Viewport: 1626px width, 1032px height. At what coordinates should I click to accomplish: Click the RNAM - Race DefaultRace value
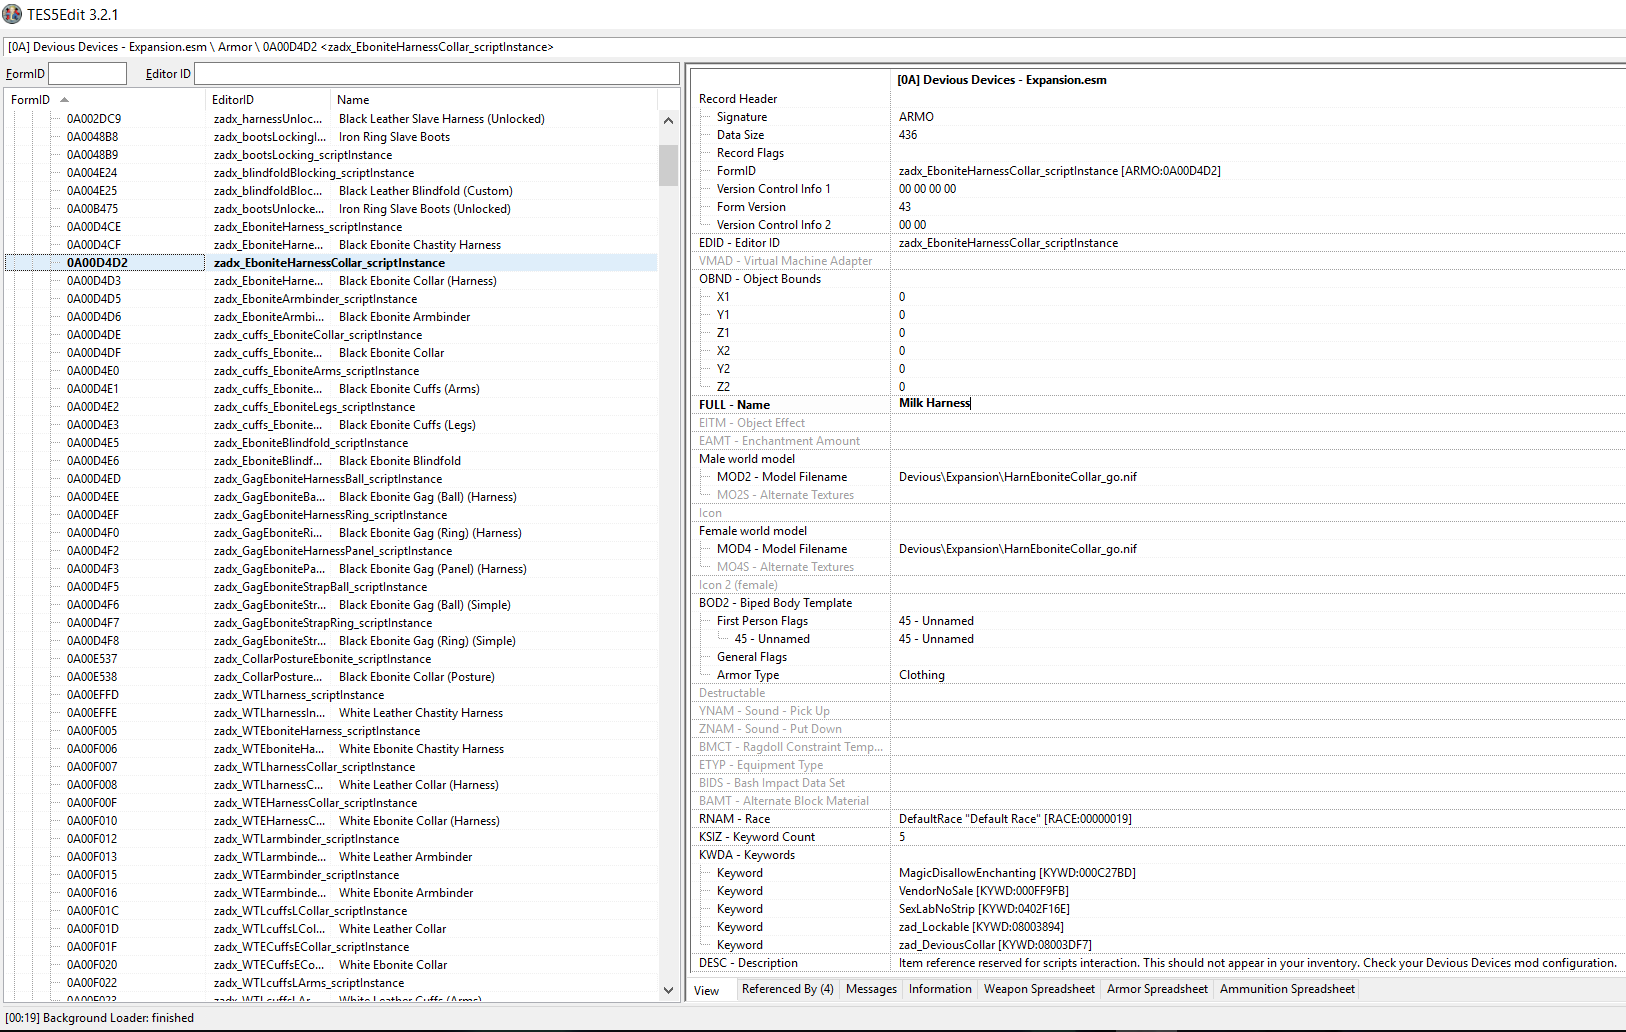click(x=1015, y=819)
